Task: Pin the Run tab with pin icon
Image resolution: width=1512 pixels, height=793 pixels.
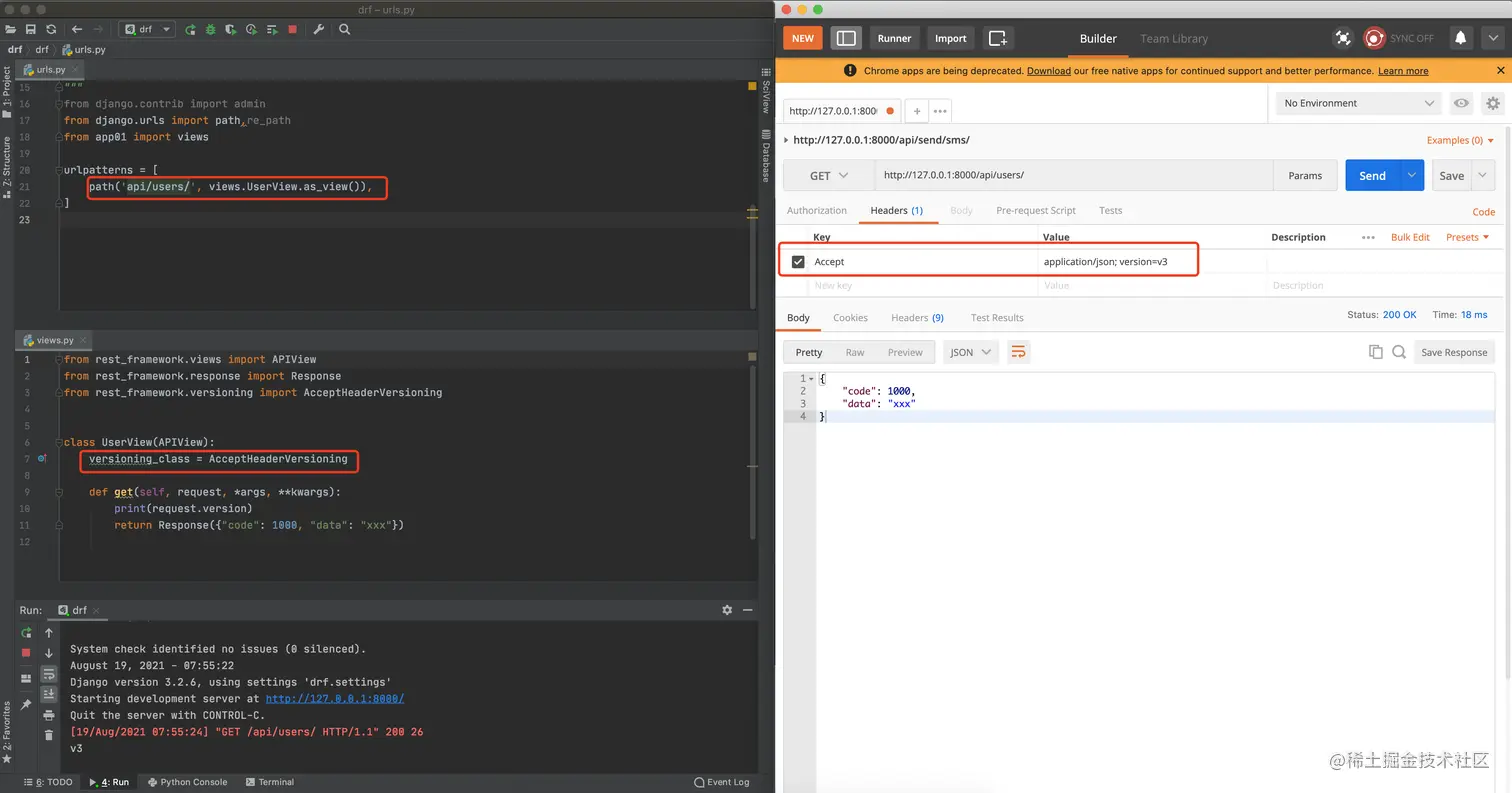Action: point(26,704)
